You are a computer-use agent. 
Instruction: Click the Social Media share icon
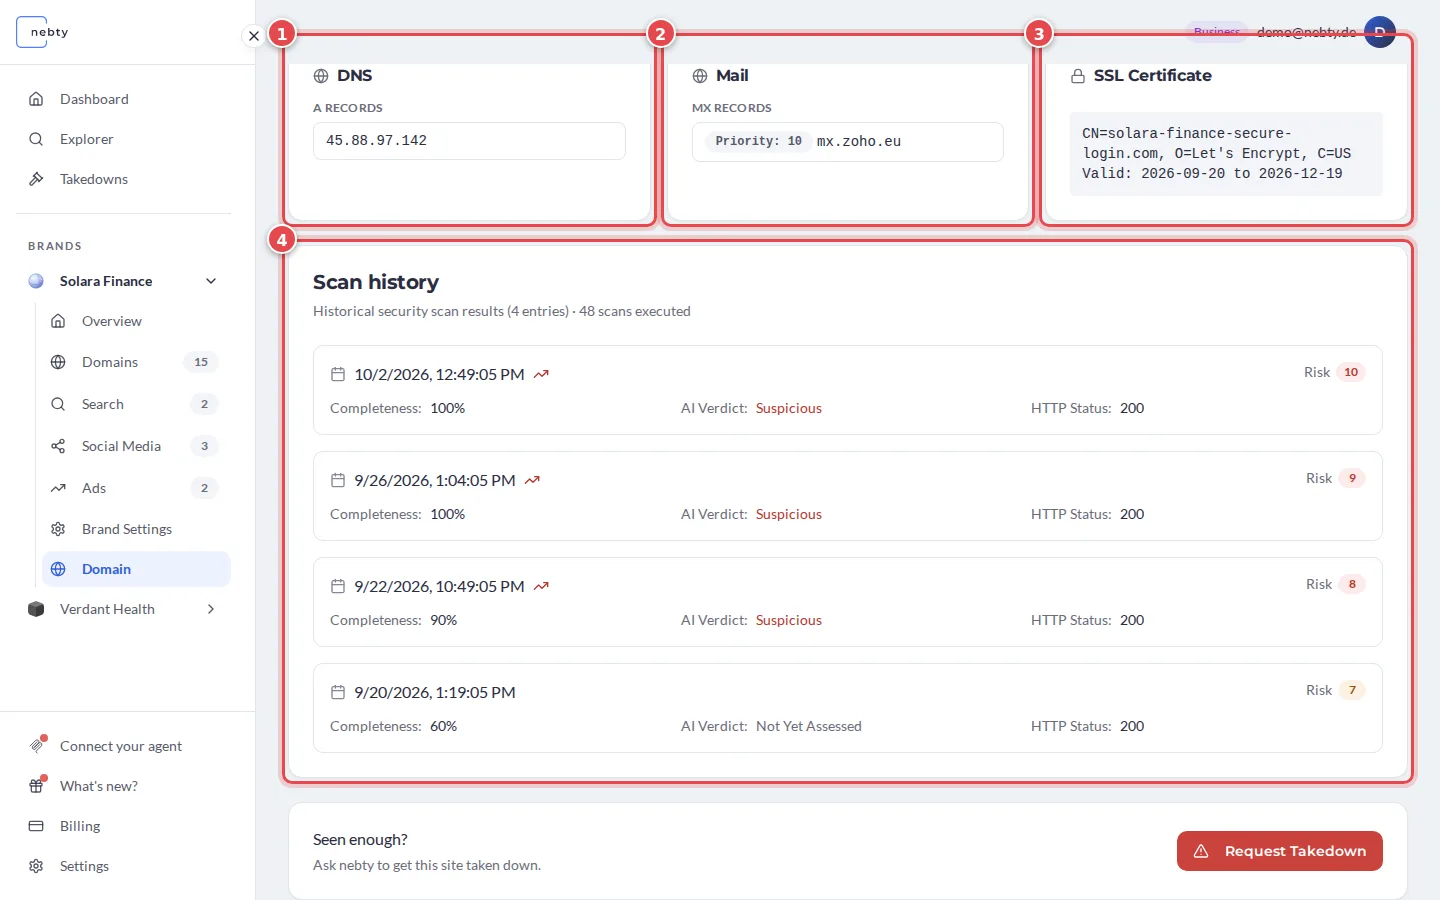tap(58, 446)
